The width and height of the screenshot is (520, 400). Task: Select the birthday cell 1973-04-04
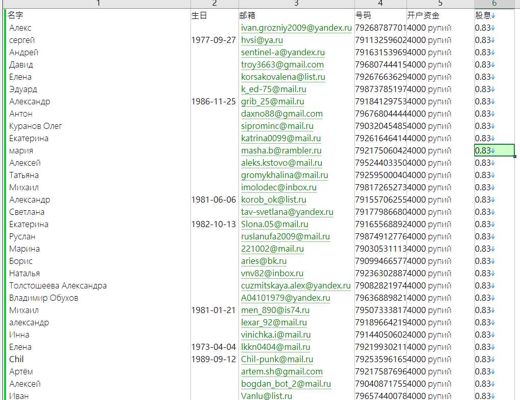(214, 347)
